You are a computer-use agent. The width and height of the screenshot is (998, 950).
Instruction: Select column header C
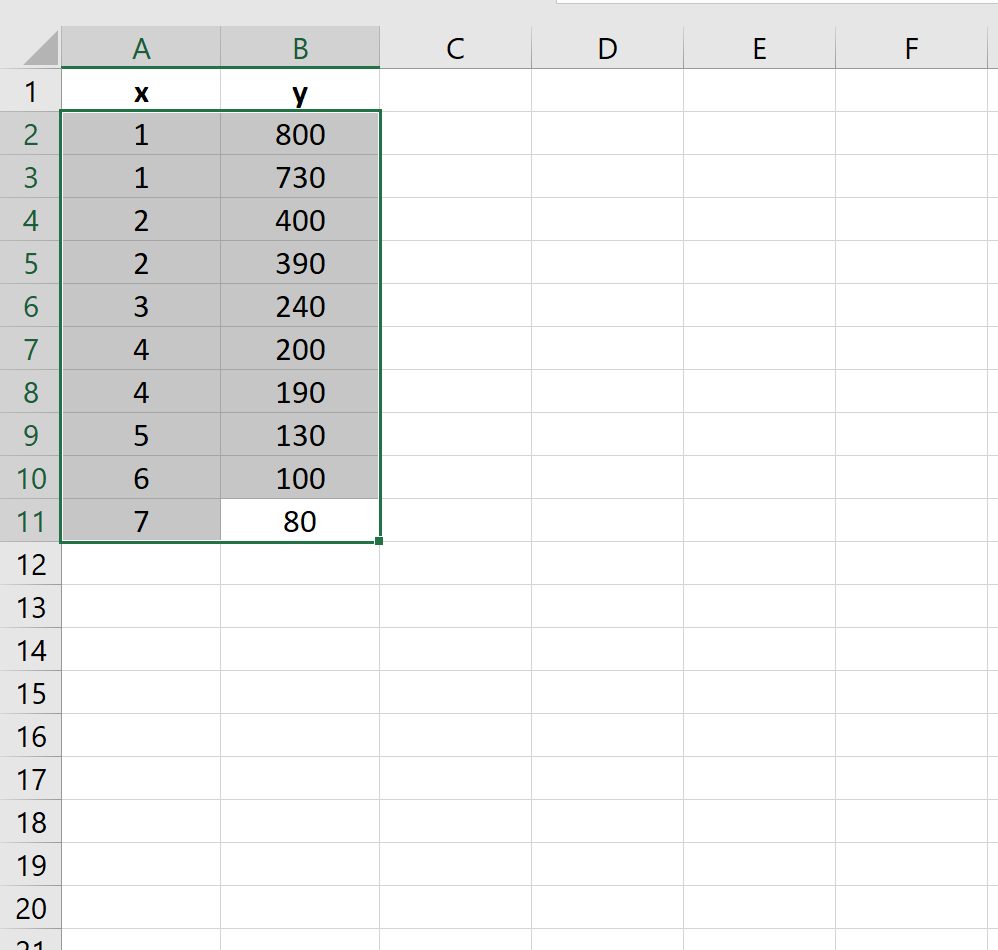coord(455,47)
